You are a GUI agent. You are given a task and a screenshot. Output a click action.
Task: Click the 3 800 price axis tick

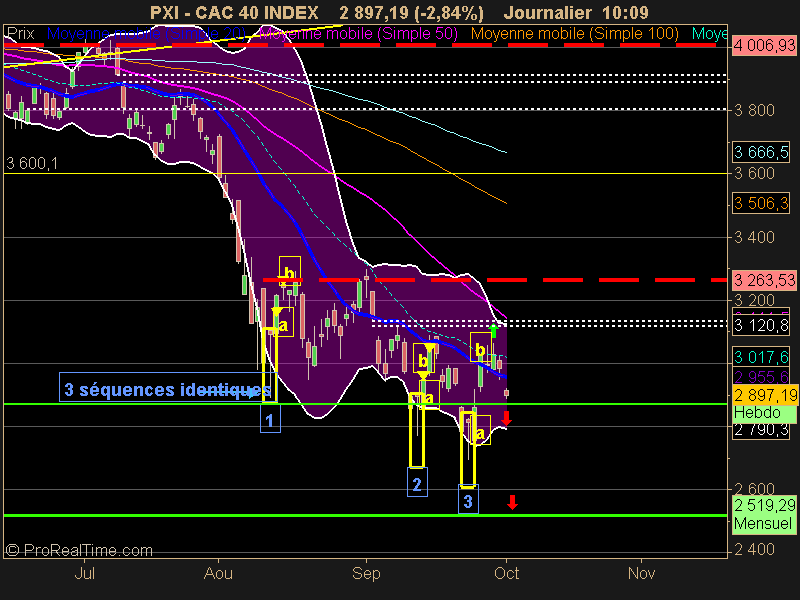point(755,110)
